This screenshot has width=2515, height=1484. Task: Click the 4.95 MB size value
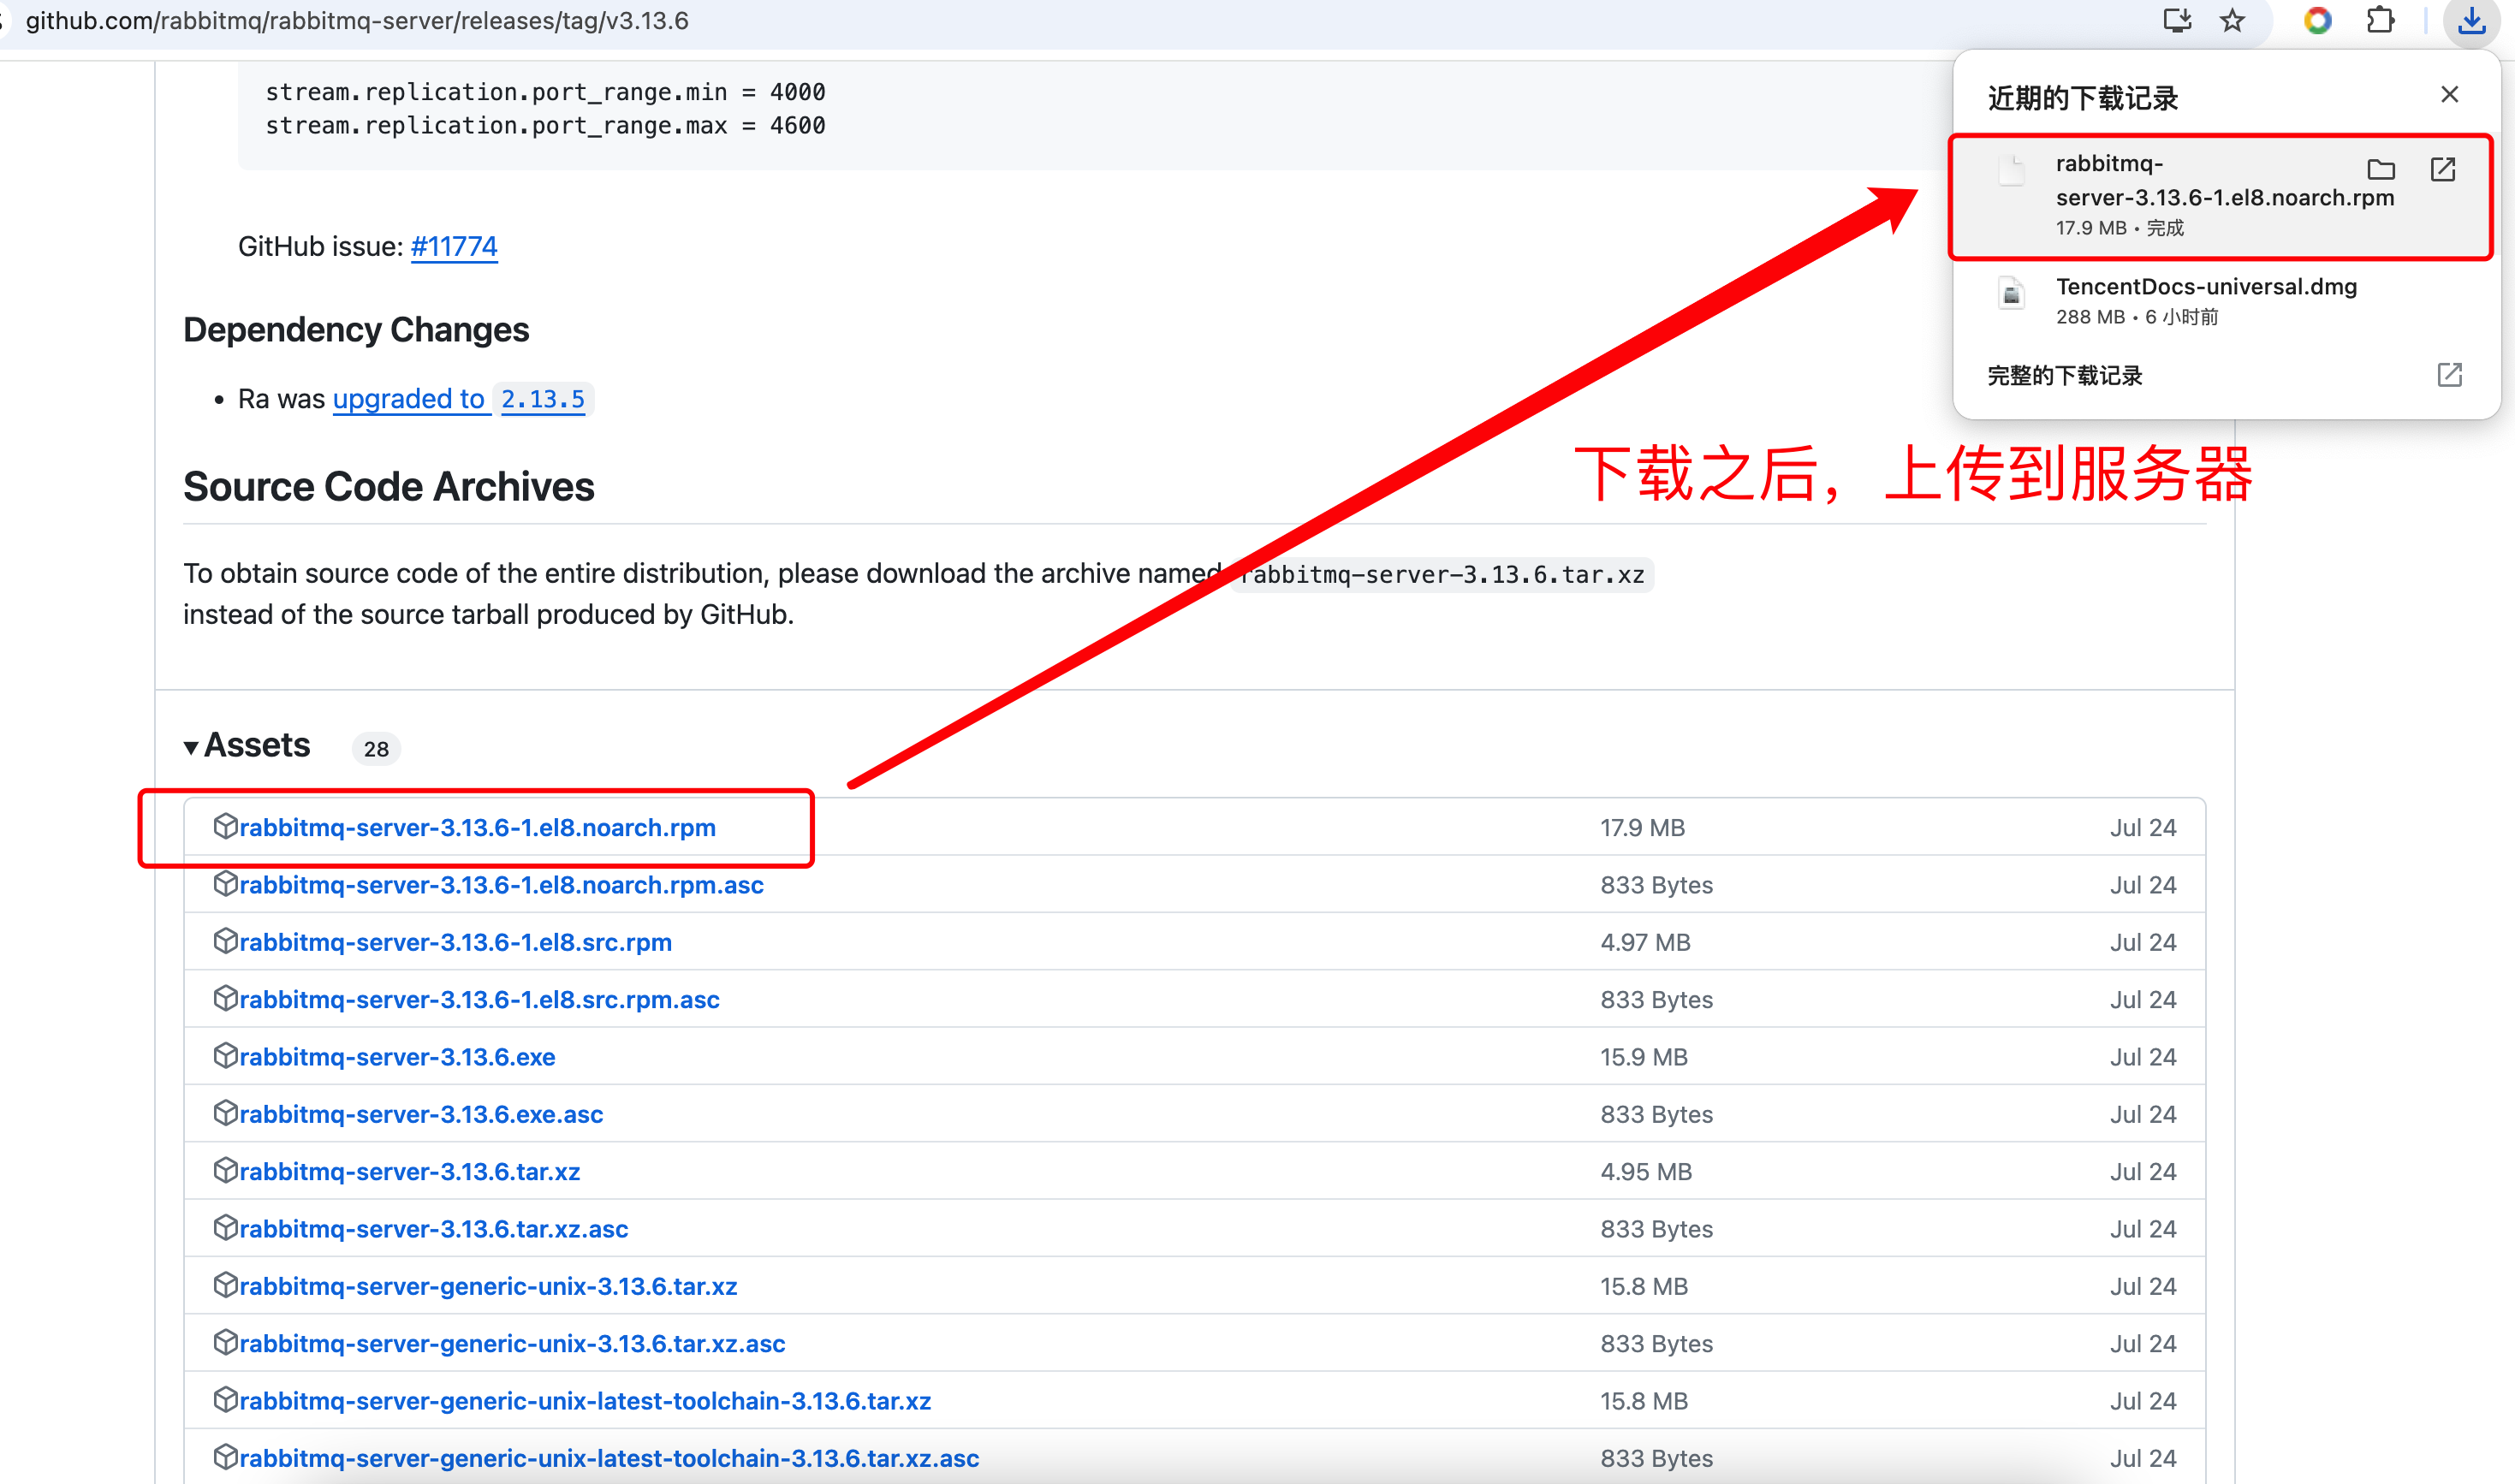(1646, 1171)
